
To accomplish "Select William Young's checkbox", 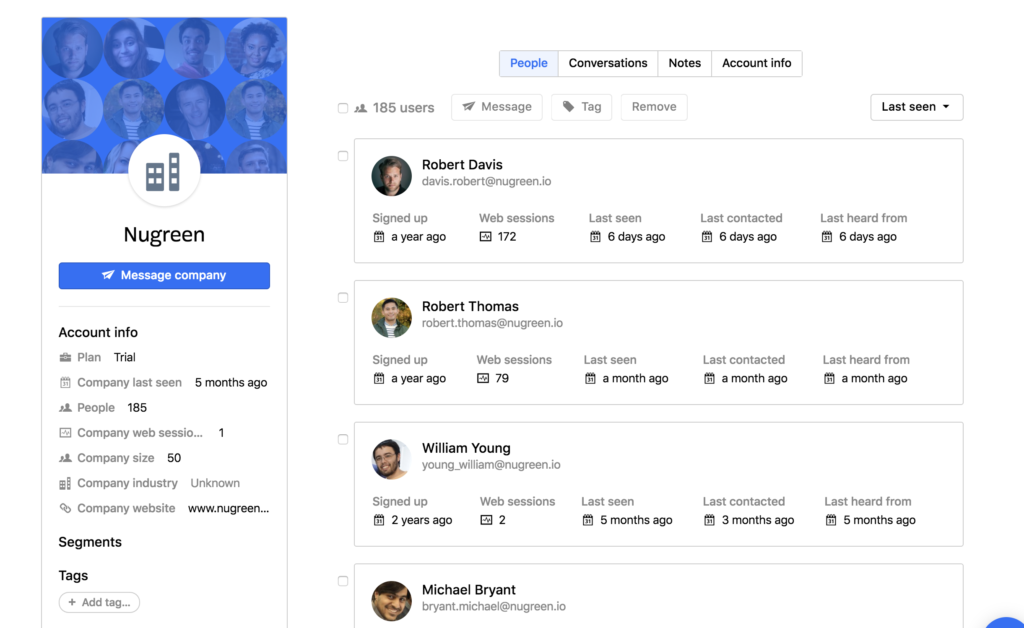I will pyautogui.click(x=343, y=439).
